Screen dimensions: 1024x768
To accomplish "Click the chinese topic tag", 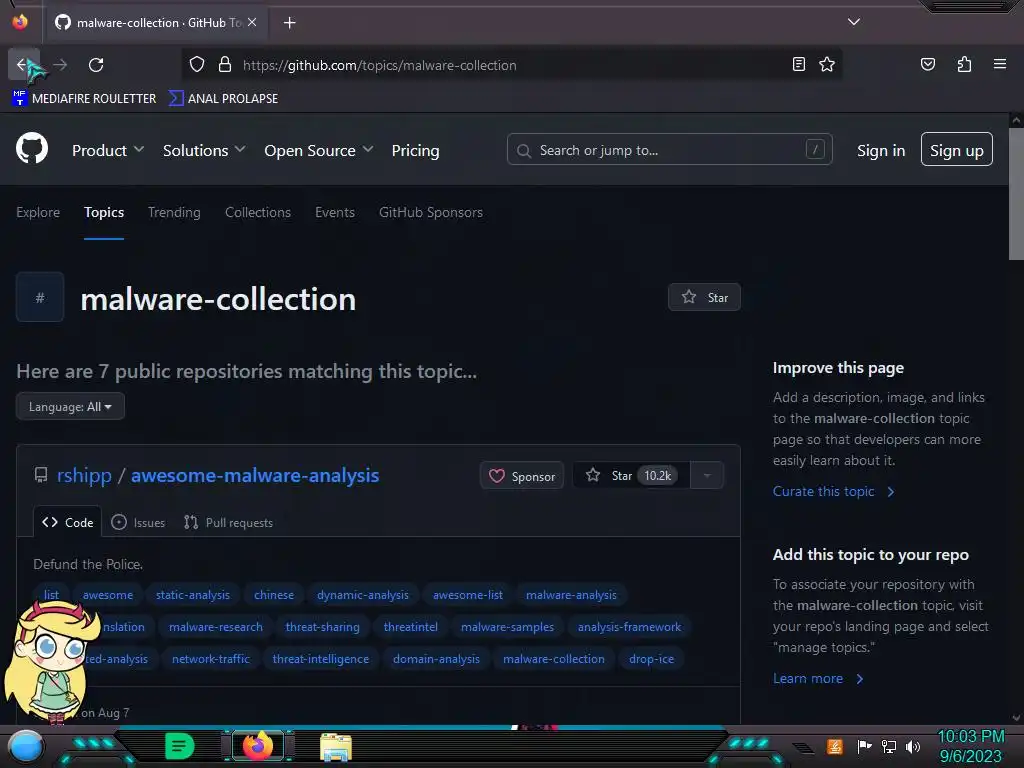I will point(274,595).
